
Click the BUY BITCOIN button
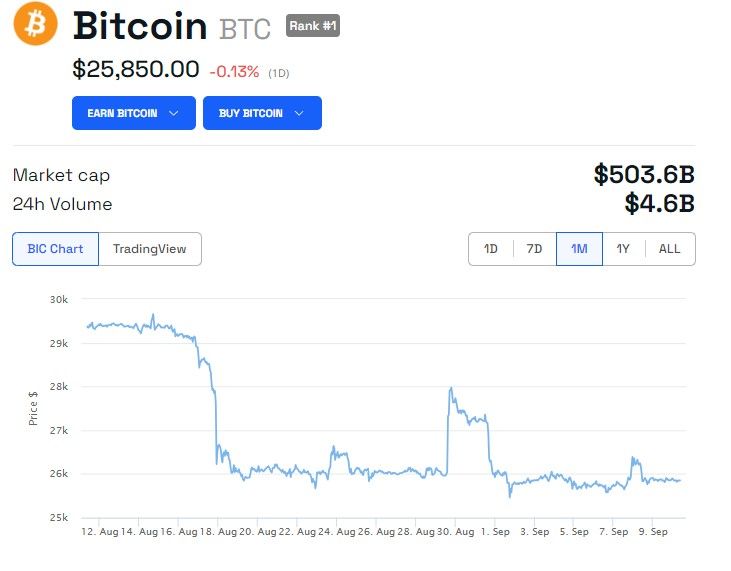pos(262,113)
